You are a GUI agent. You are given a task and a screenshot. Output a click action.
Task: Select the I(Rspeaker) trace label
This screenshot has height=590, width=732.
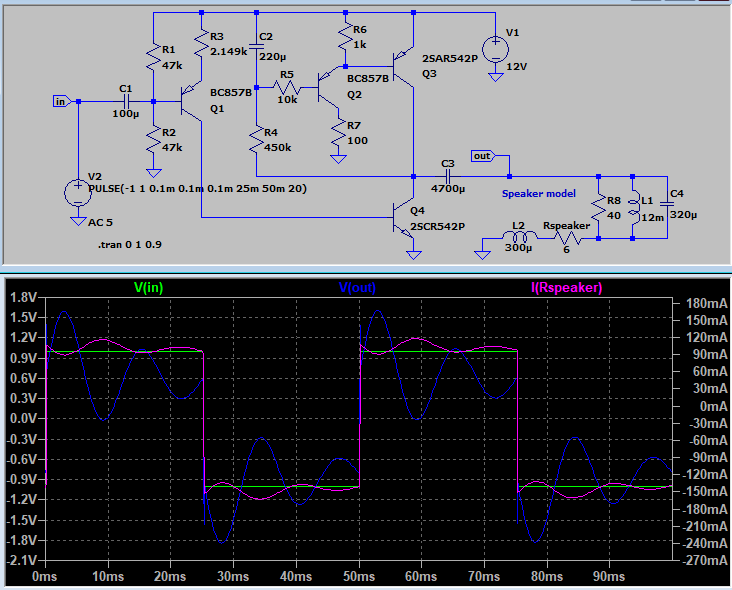[x=567, y=288]
